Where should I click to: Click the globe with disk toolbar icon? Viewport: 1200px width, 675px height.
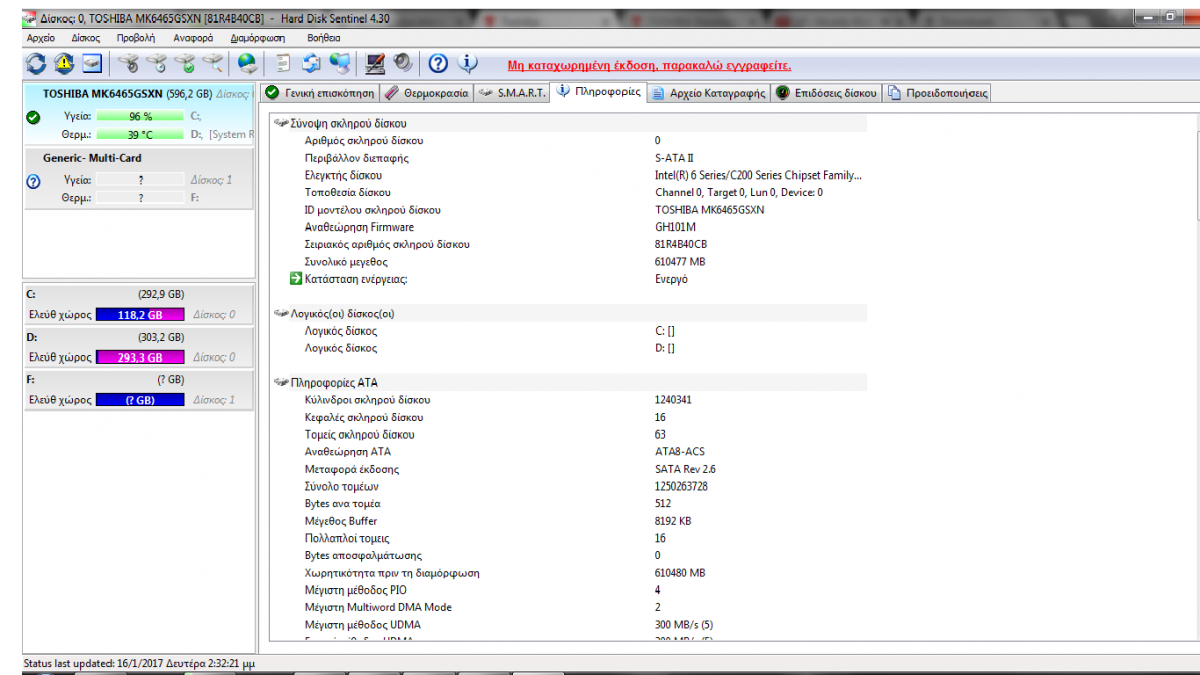[x=247, y=63]
